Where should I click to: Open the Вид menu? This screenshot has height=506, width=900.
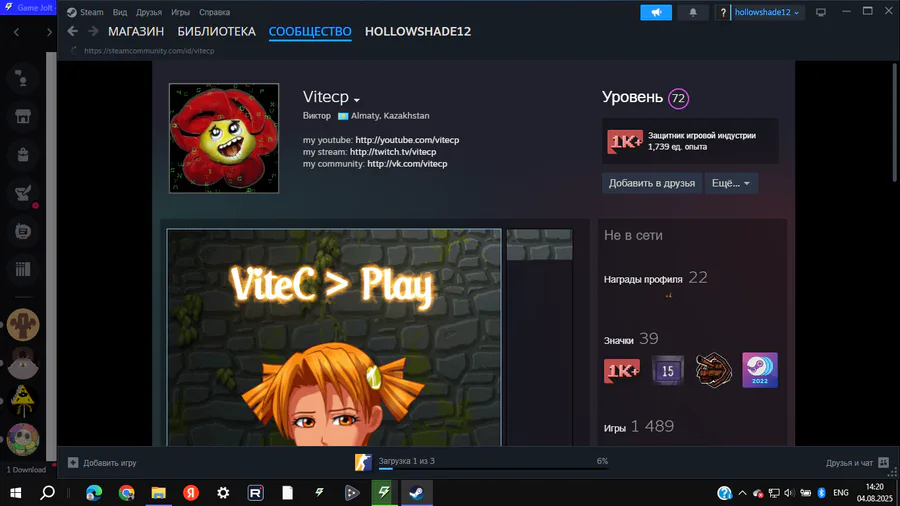point(120,12)
